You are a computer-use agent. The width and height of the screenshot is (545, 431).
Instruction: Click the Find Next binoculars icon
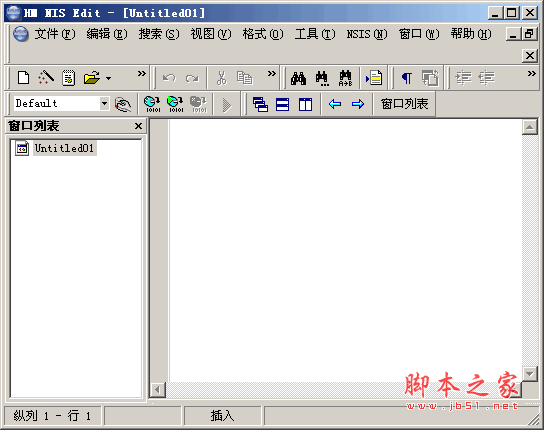(x=322, y=78)
